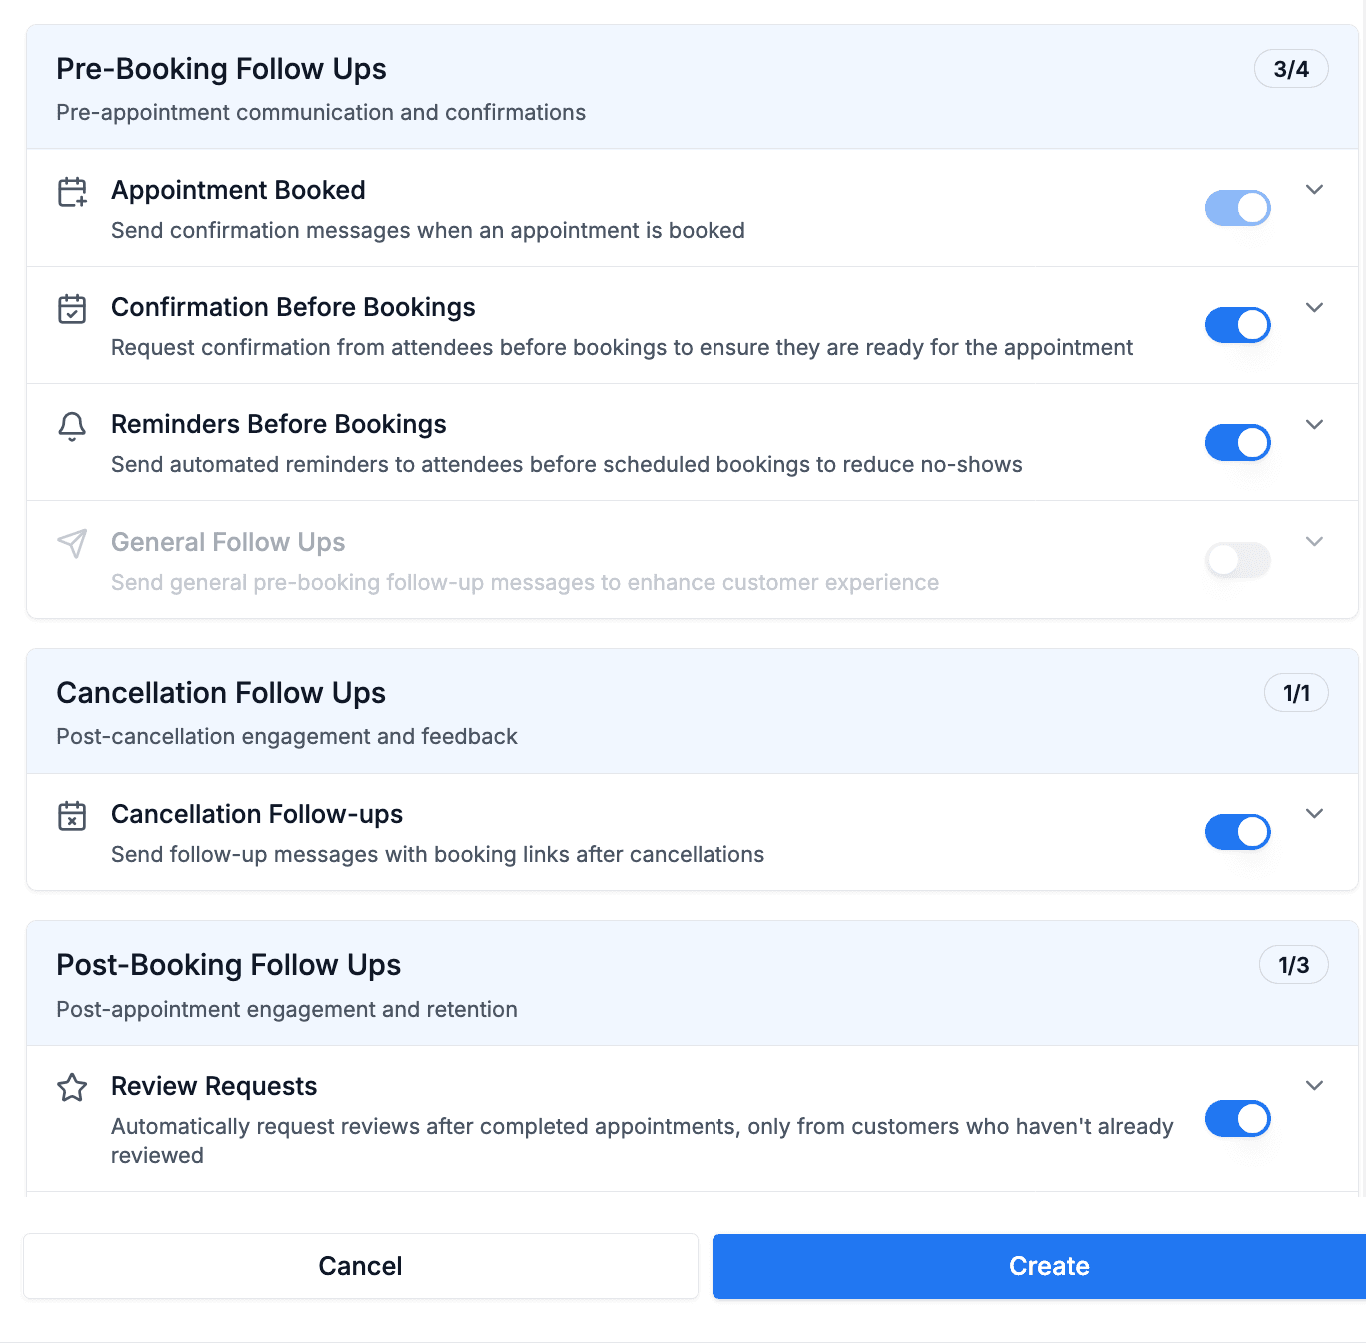Disable the Review Requests toggle
This screenshot has width=1366, height=1344.
[x=1237, y=1119]
